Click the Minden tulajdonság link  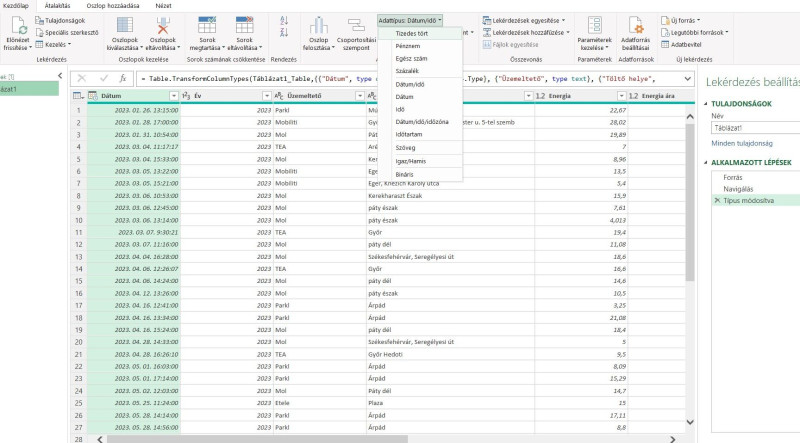[742, 143]
